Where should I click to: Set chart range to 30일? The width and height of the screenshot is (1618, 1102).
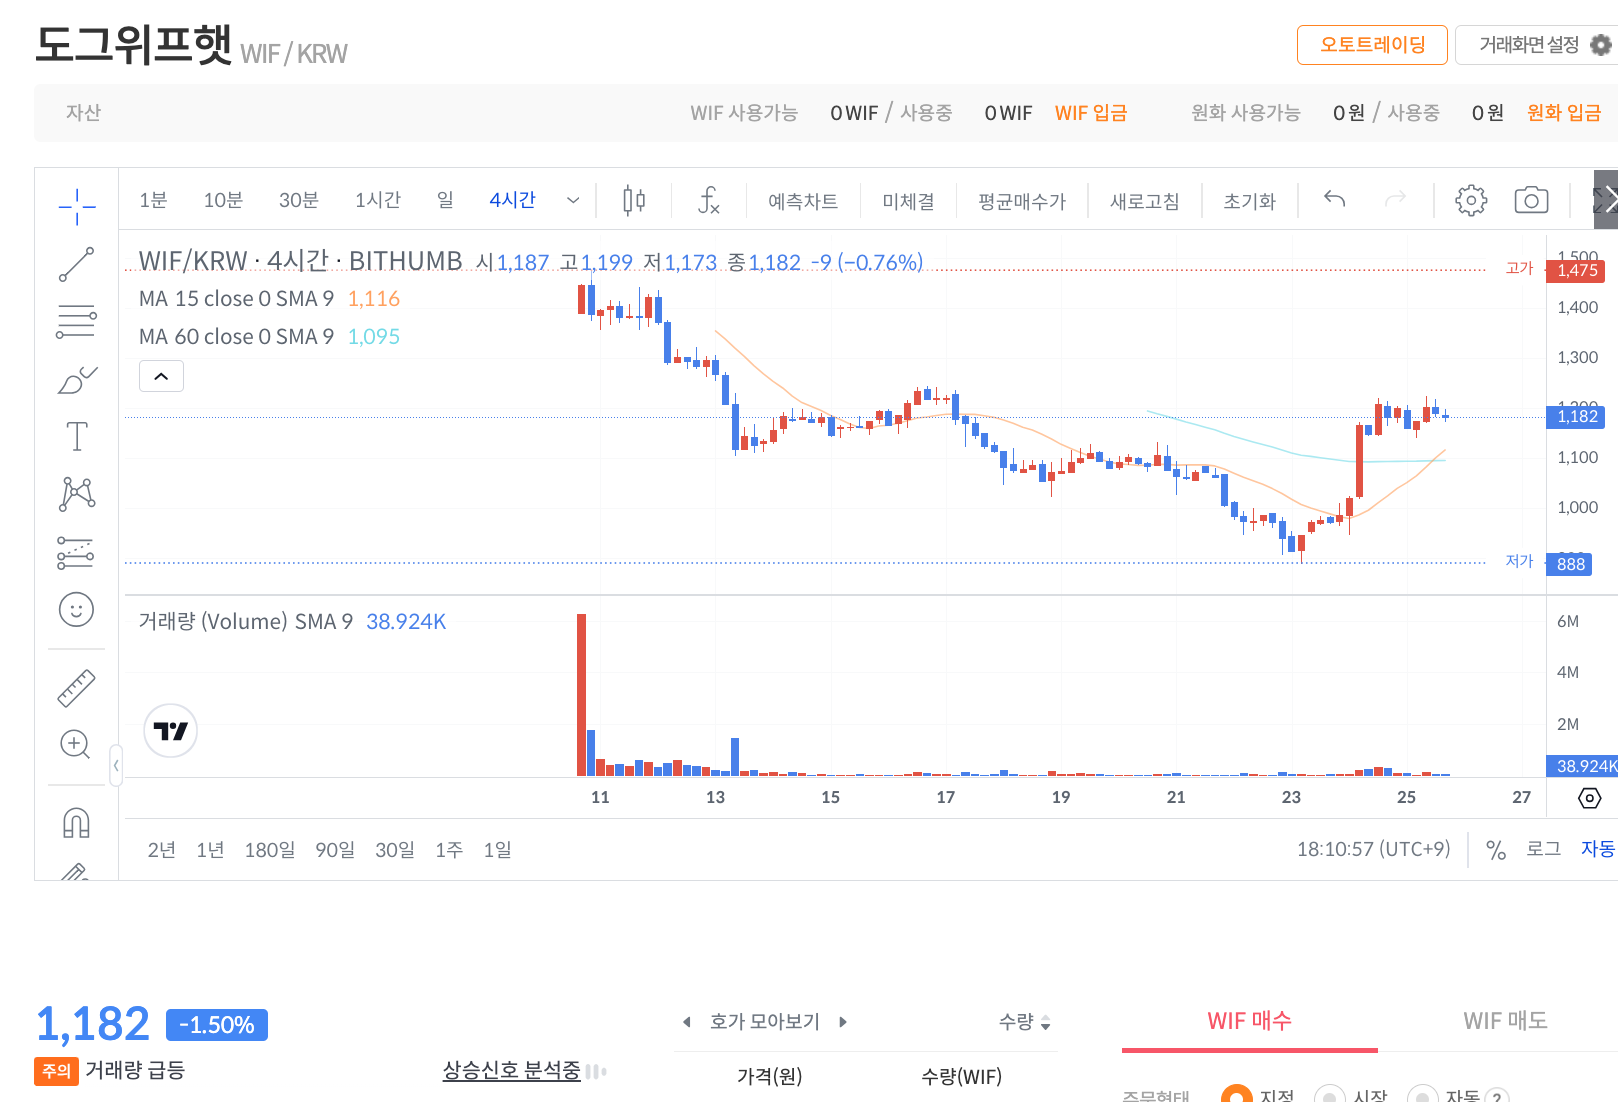[x=395, y=850]
